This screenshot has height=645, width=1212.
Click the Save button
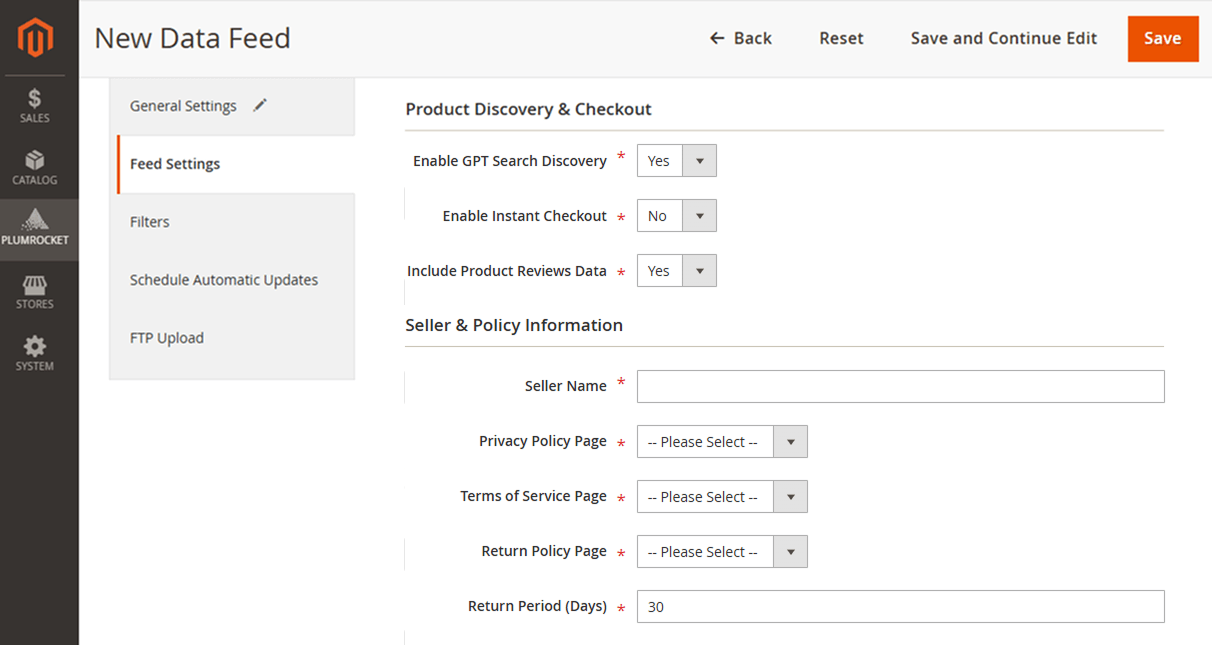click(x=1163, y=38)
